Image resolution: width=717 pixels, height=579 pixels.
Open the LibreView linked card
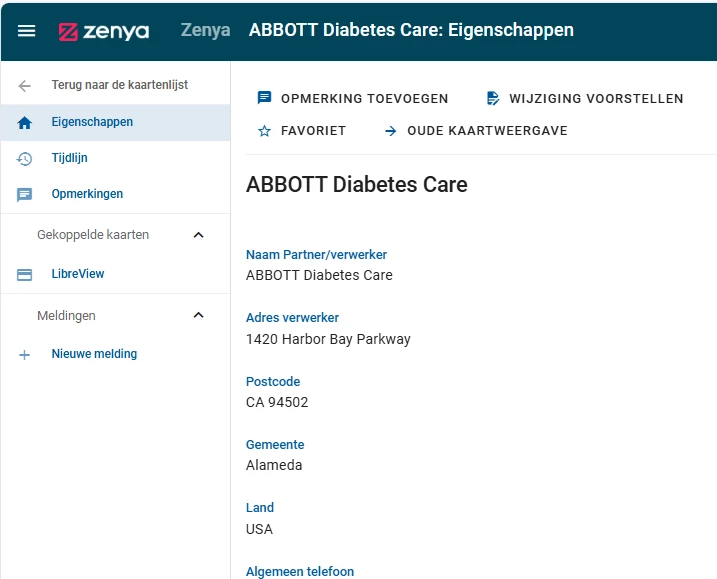pyautogui.click(x=78, y=274)
